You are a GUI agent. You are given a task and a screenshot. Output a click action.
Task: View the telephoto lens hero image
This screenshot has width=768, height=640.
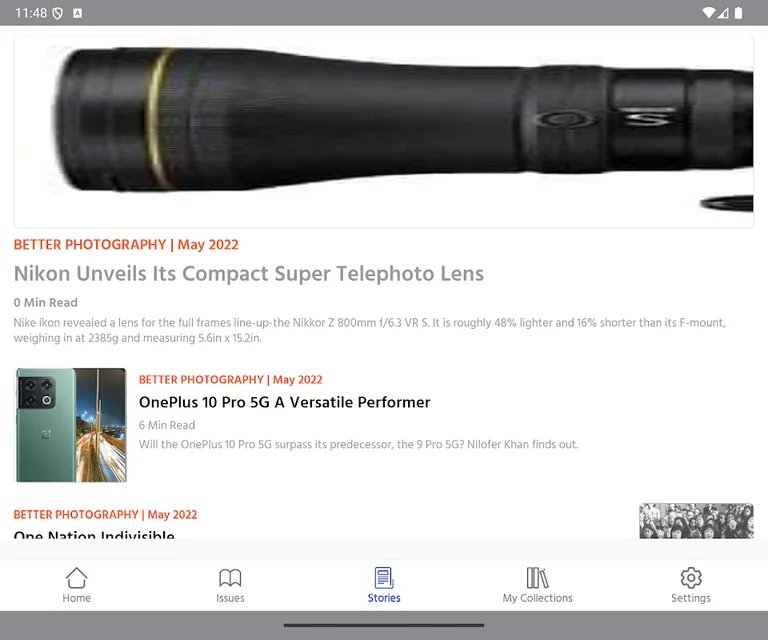384,132
